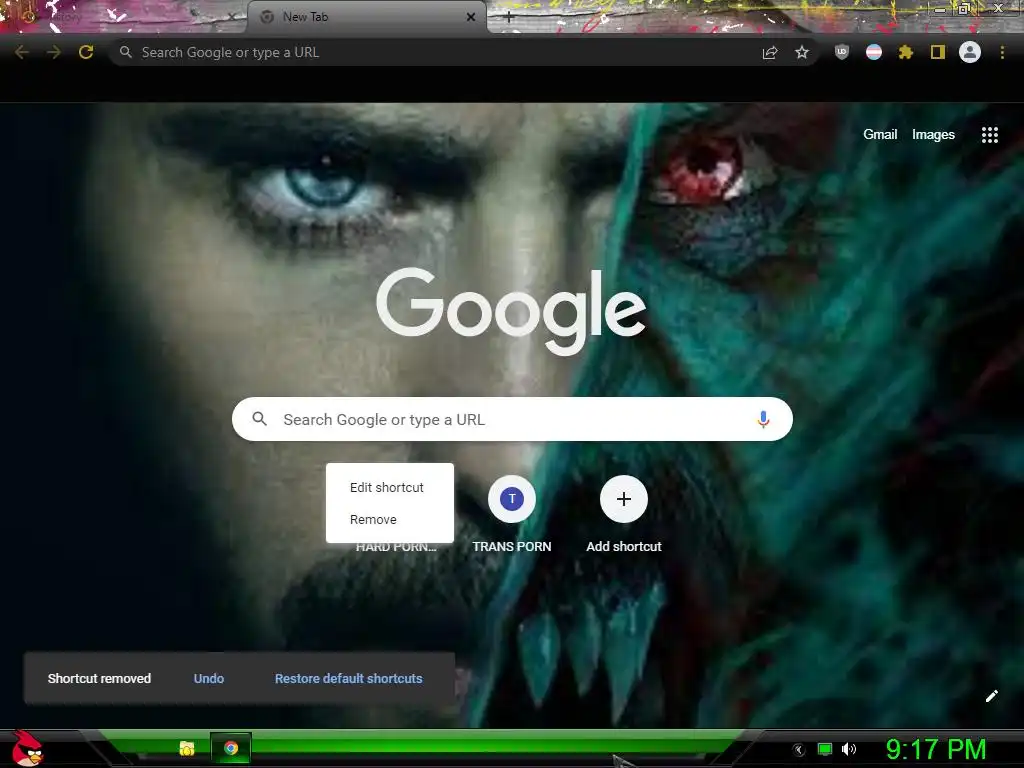Open the blue T shortcut tile
Screen dimensions: 1024x768
[512, 499]
